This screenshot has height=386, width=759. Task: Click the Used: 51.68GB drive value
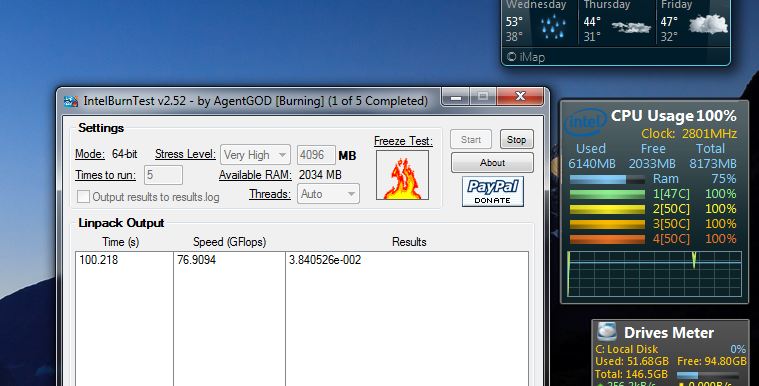point(632,361)
